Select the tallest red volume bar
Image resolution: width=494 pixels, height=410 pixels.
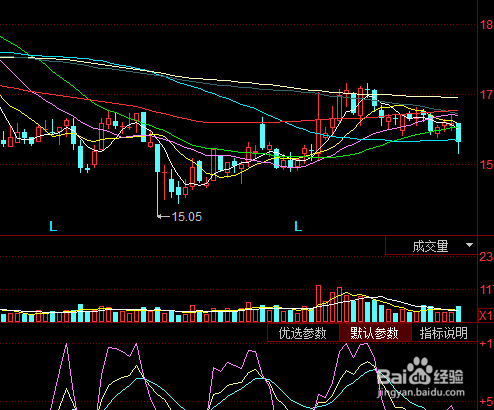point(318,303)
